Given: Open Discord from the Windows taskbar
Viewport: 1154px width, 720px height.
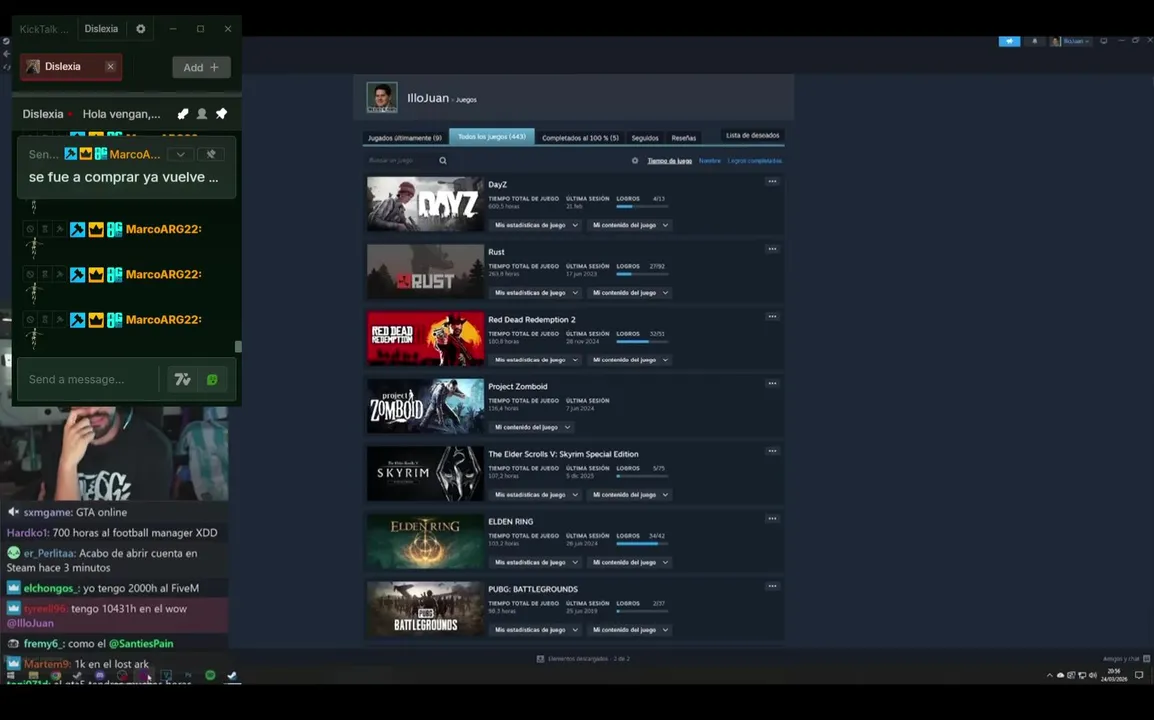Looking at the screenshot, I should coord(99,675).
